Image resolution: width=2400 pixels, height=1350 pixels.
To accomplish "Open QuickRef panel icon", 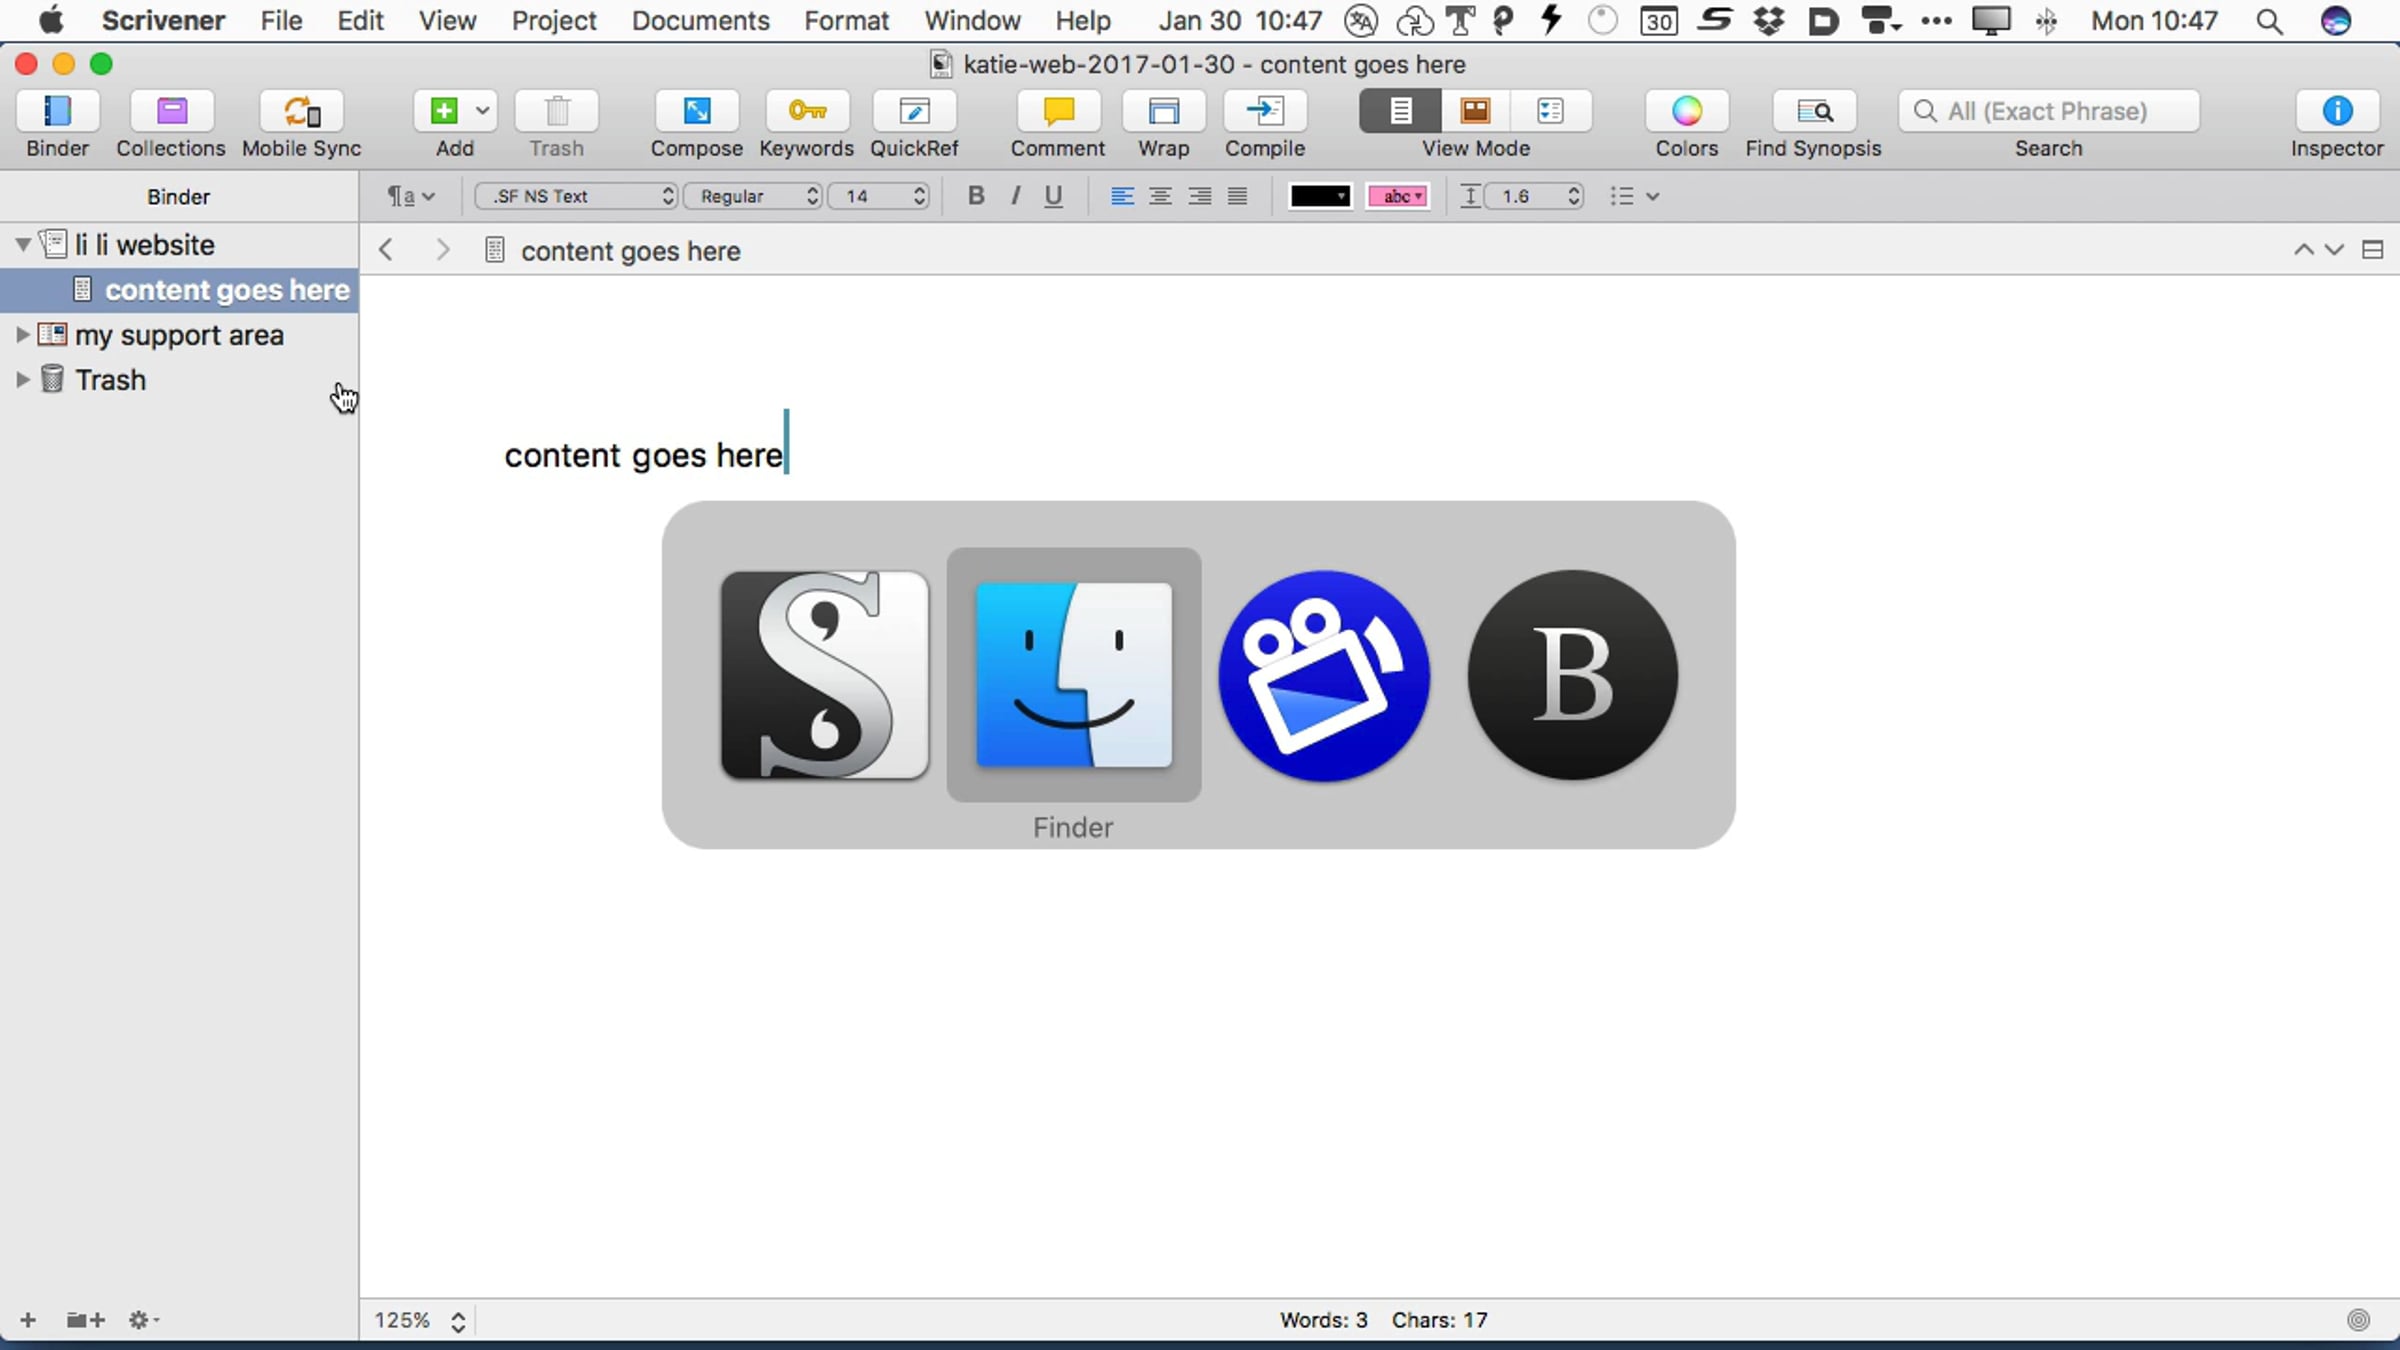I will click(x=913, y=111).
